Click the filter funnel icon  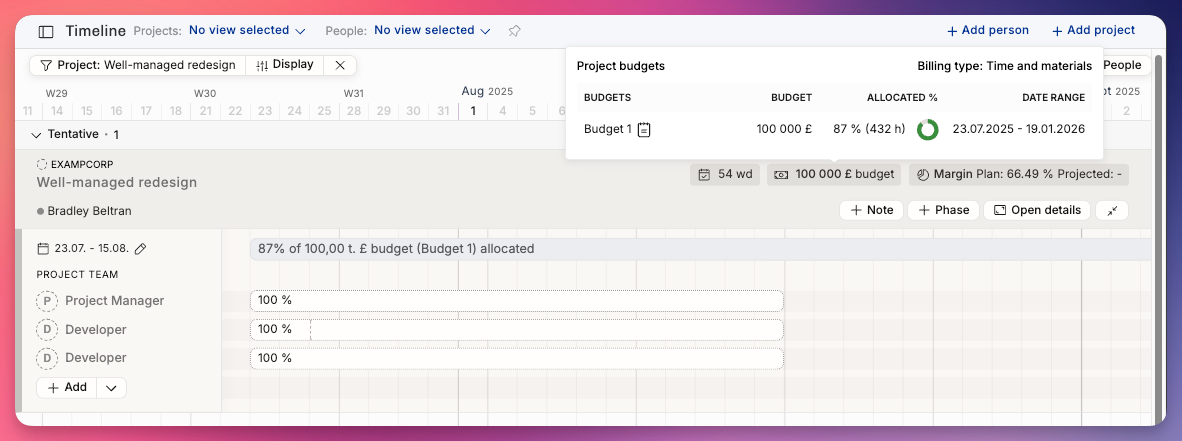[46, 66]
